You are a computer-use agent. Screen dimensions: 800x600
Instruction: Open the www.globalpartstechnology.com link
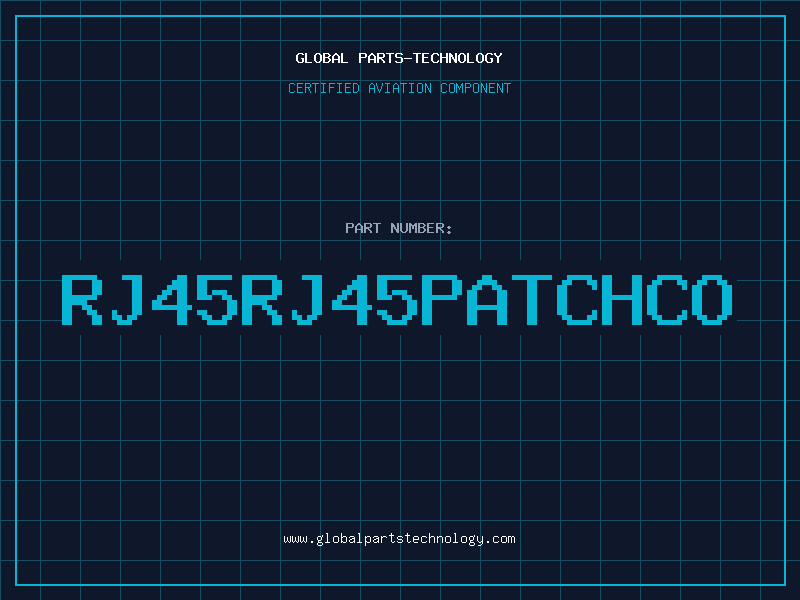pos(399,539)
